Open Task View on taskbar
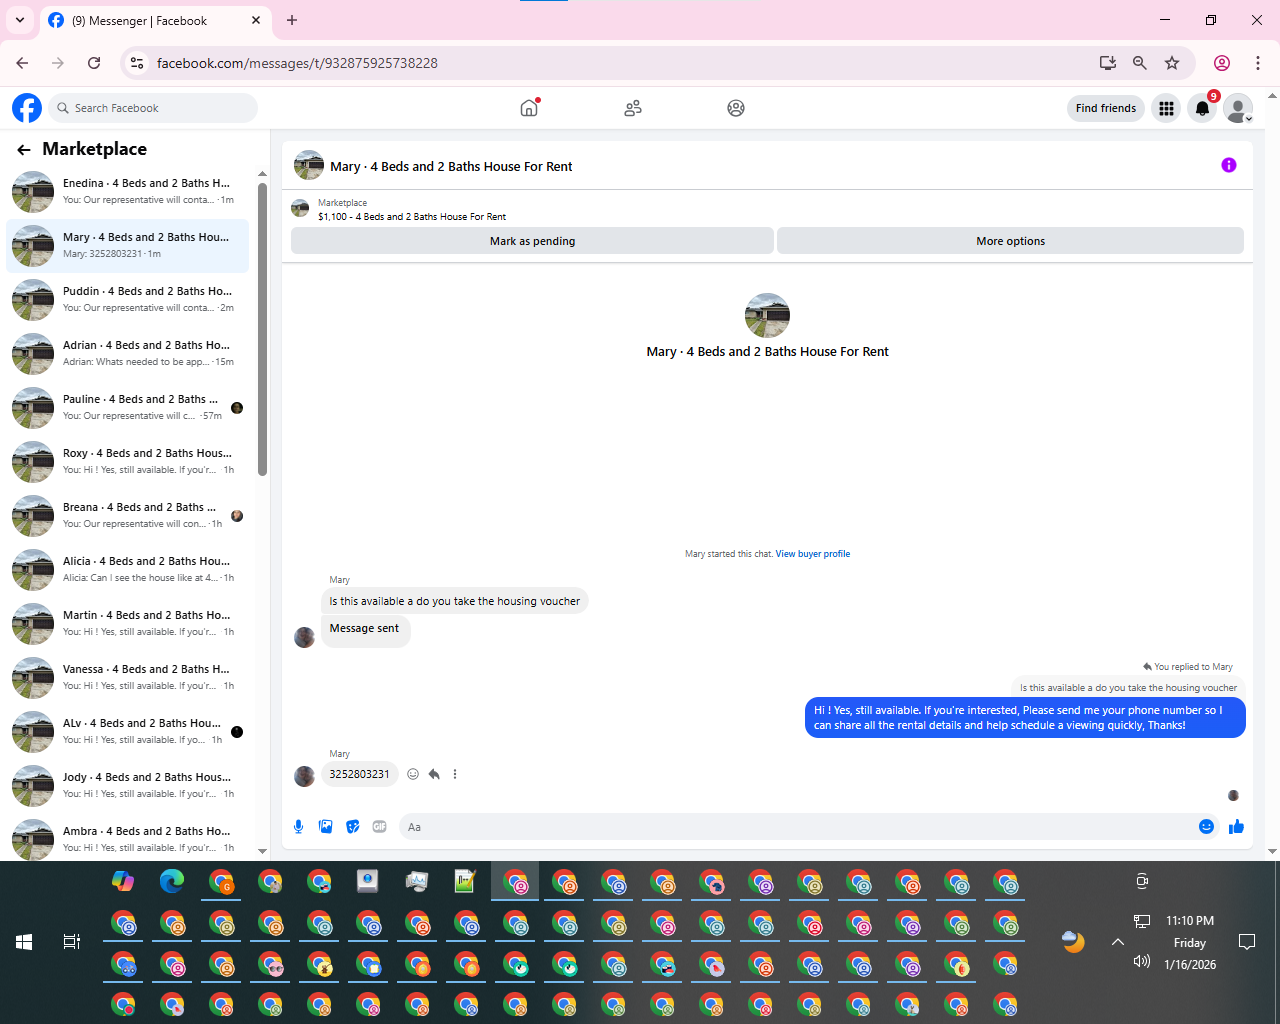Screen dimensions: 1280x1024 click(72, 942)
